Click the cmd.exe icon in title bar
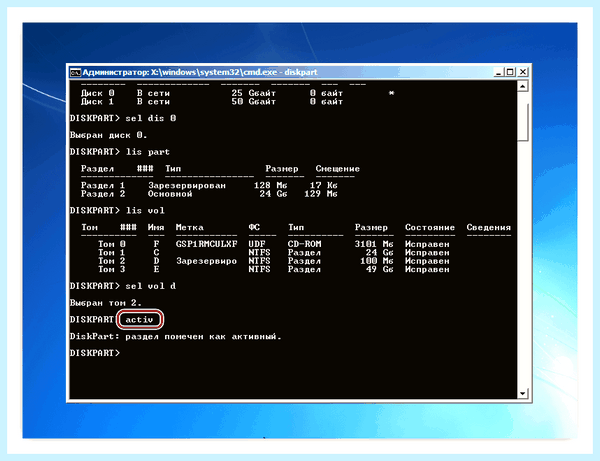The width and height of the screenshot is (600, 461). [x=75, y=72]
